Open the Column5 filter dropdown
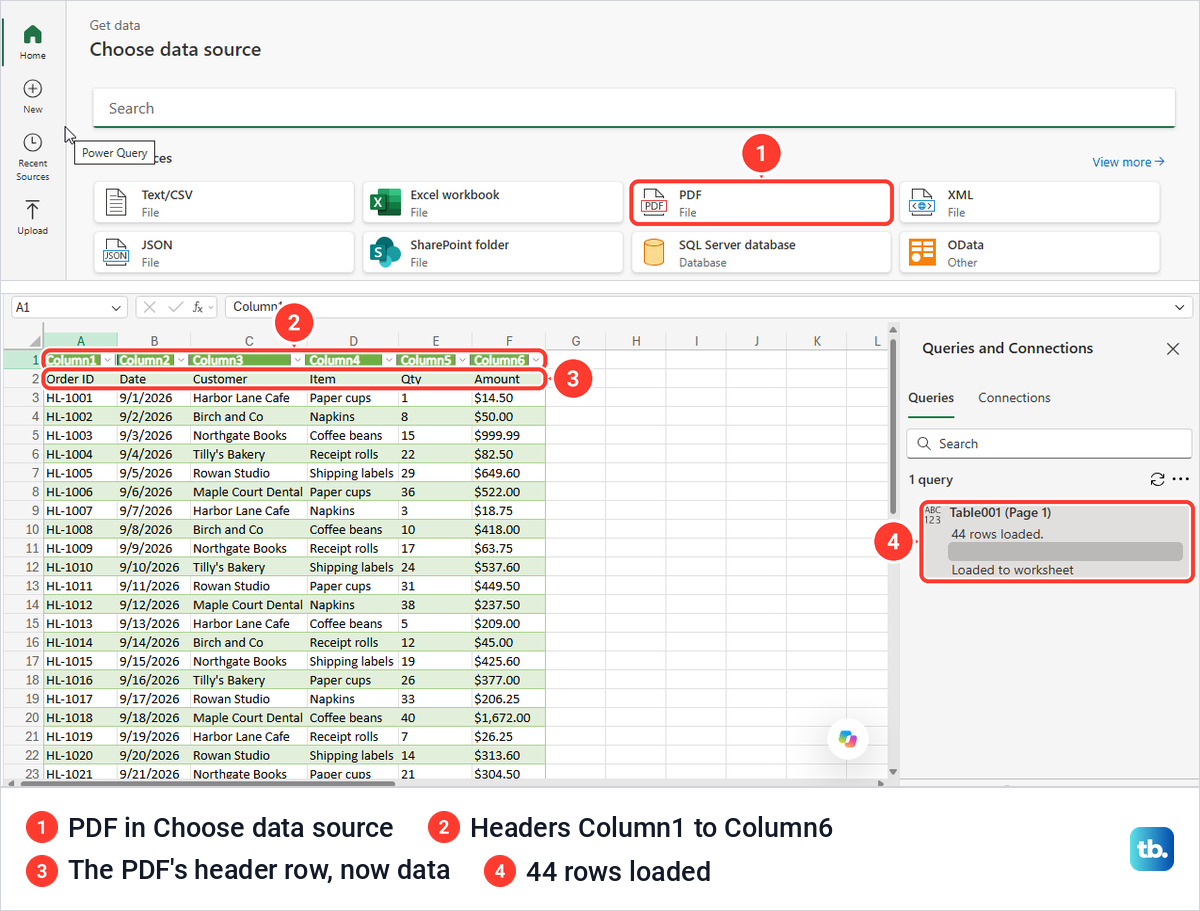The height and width of the screenshot is (911, 1200). click(462, 360)
